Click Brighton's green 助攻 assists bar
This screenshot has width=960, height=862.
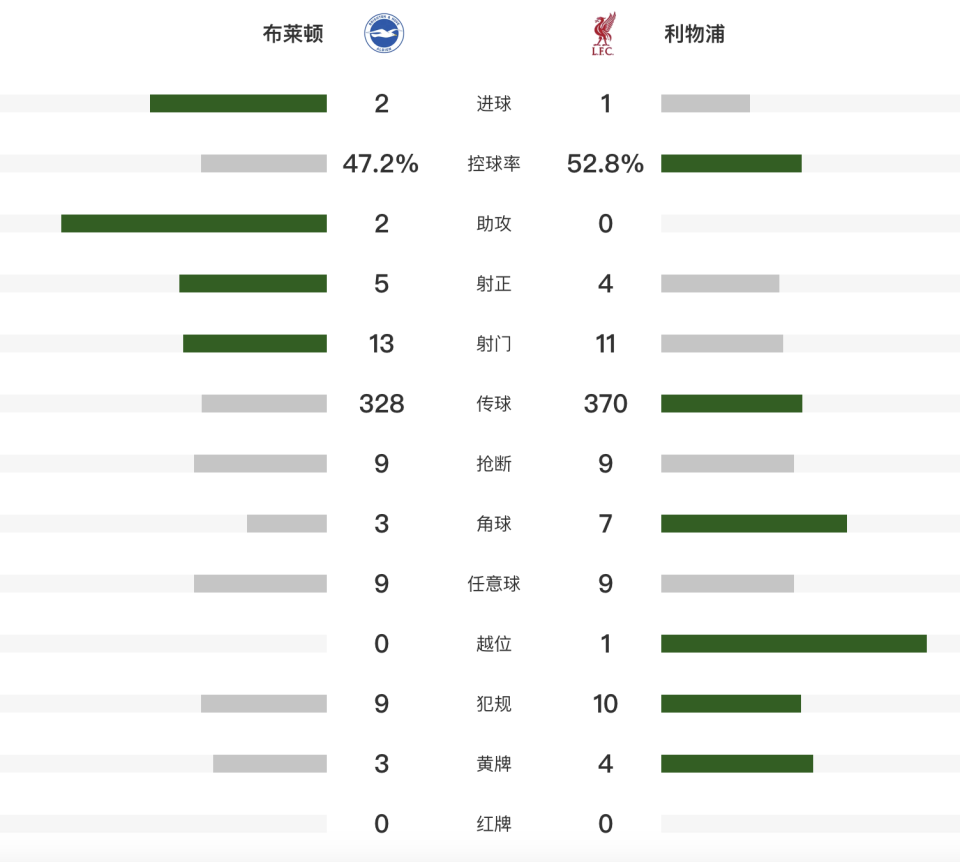194,223
